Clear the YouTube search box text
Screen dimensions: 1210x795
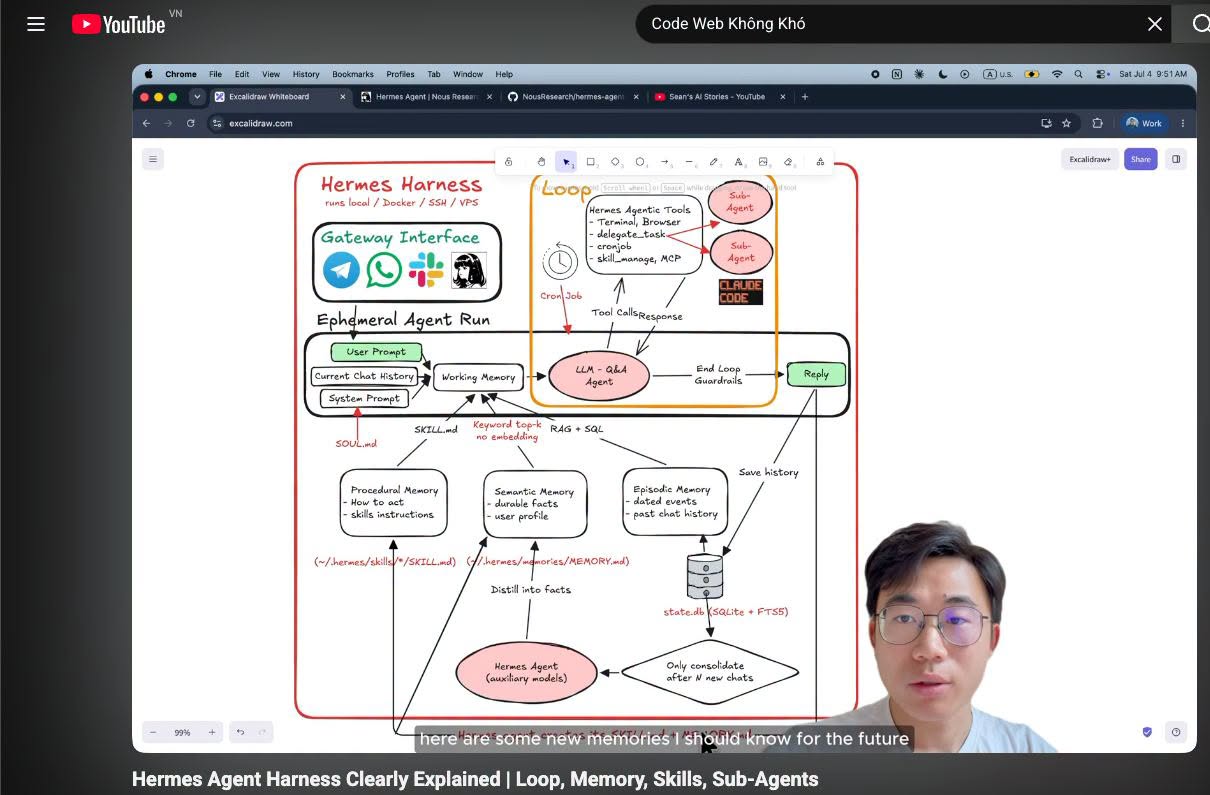pyautogui.click(x=1155, y=24)
